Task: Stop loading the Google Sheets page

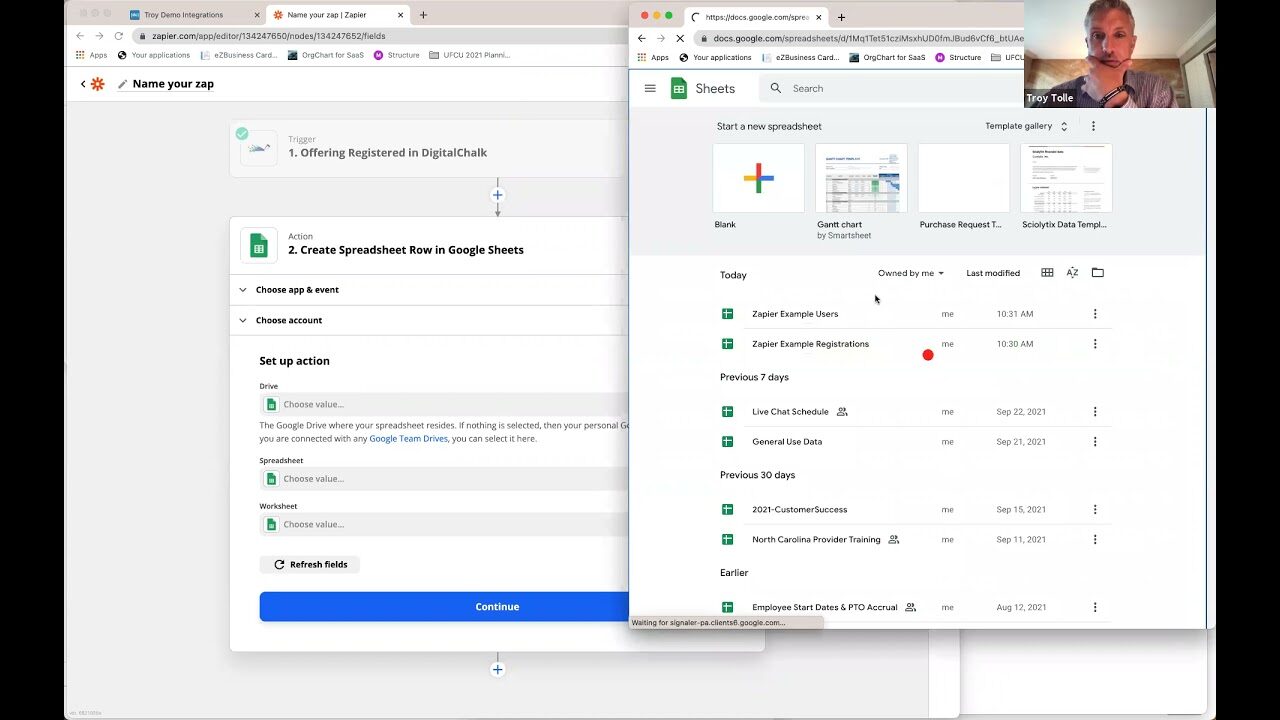Action: [679, 38]
